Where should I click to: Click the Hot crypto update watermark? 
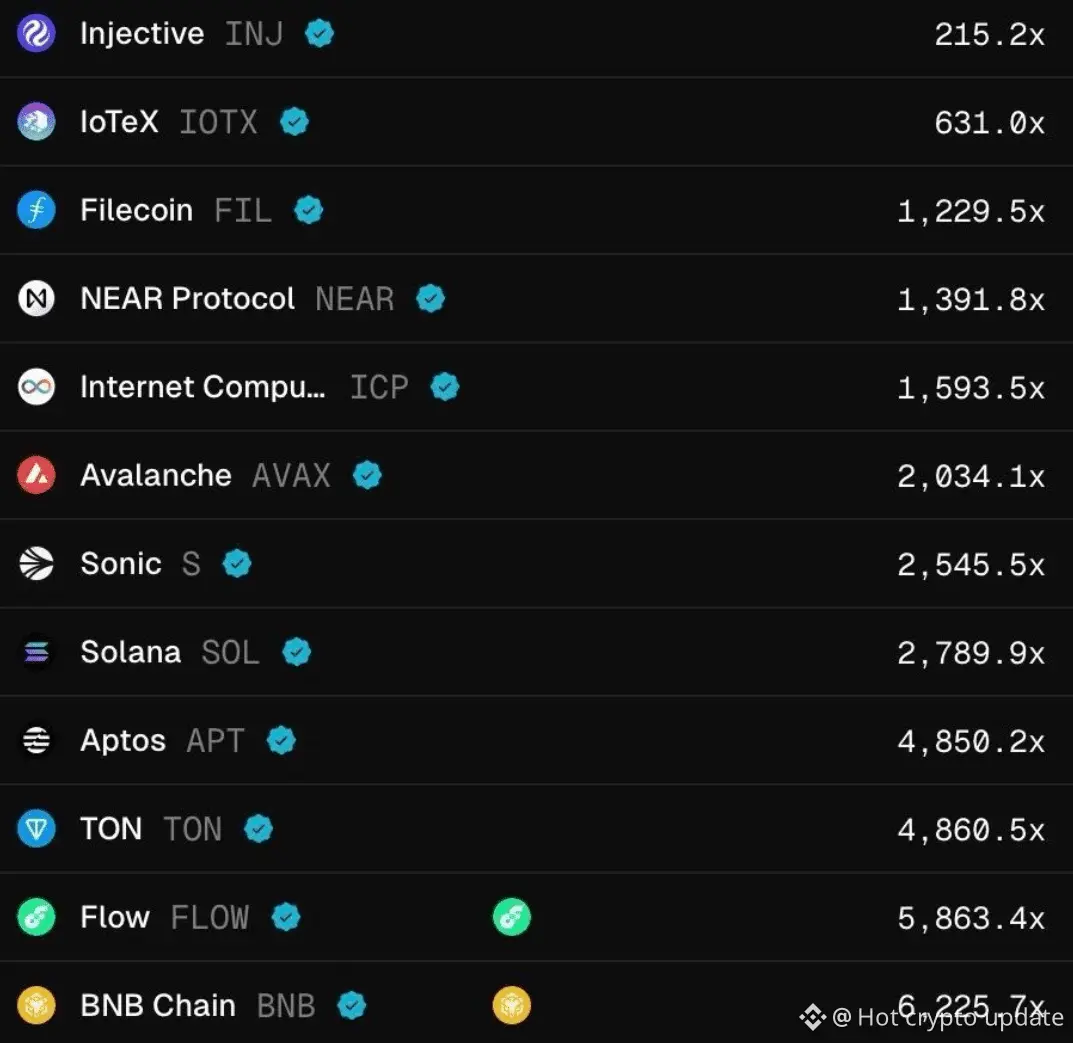click(x=945, y=1017)
